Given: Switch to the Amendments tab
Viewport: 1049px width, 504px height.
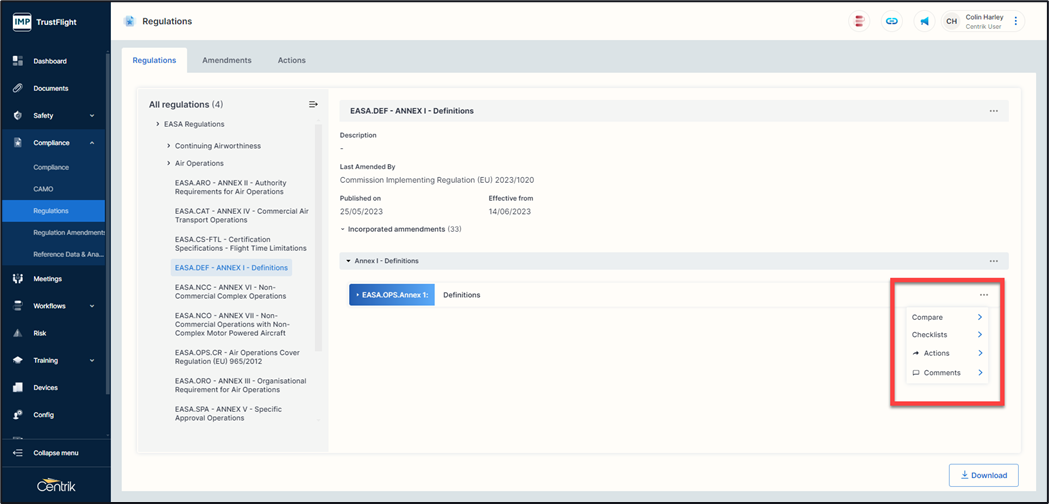Looking at the screenshot, I should click(227, 60).
